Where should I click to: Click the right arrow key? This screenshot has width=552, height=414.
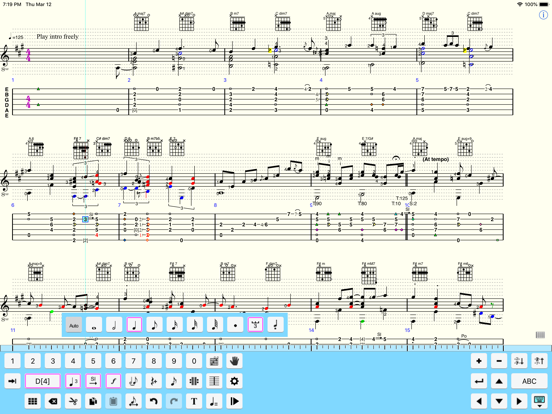(x=519, y=401)
